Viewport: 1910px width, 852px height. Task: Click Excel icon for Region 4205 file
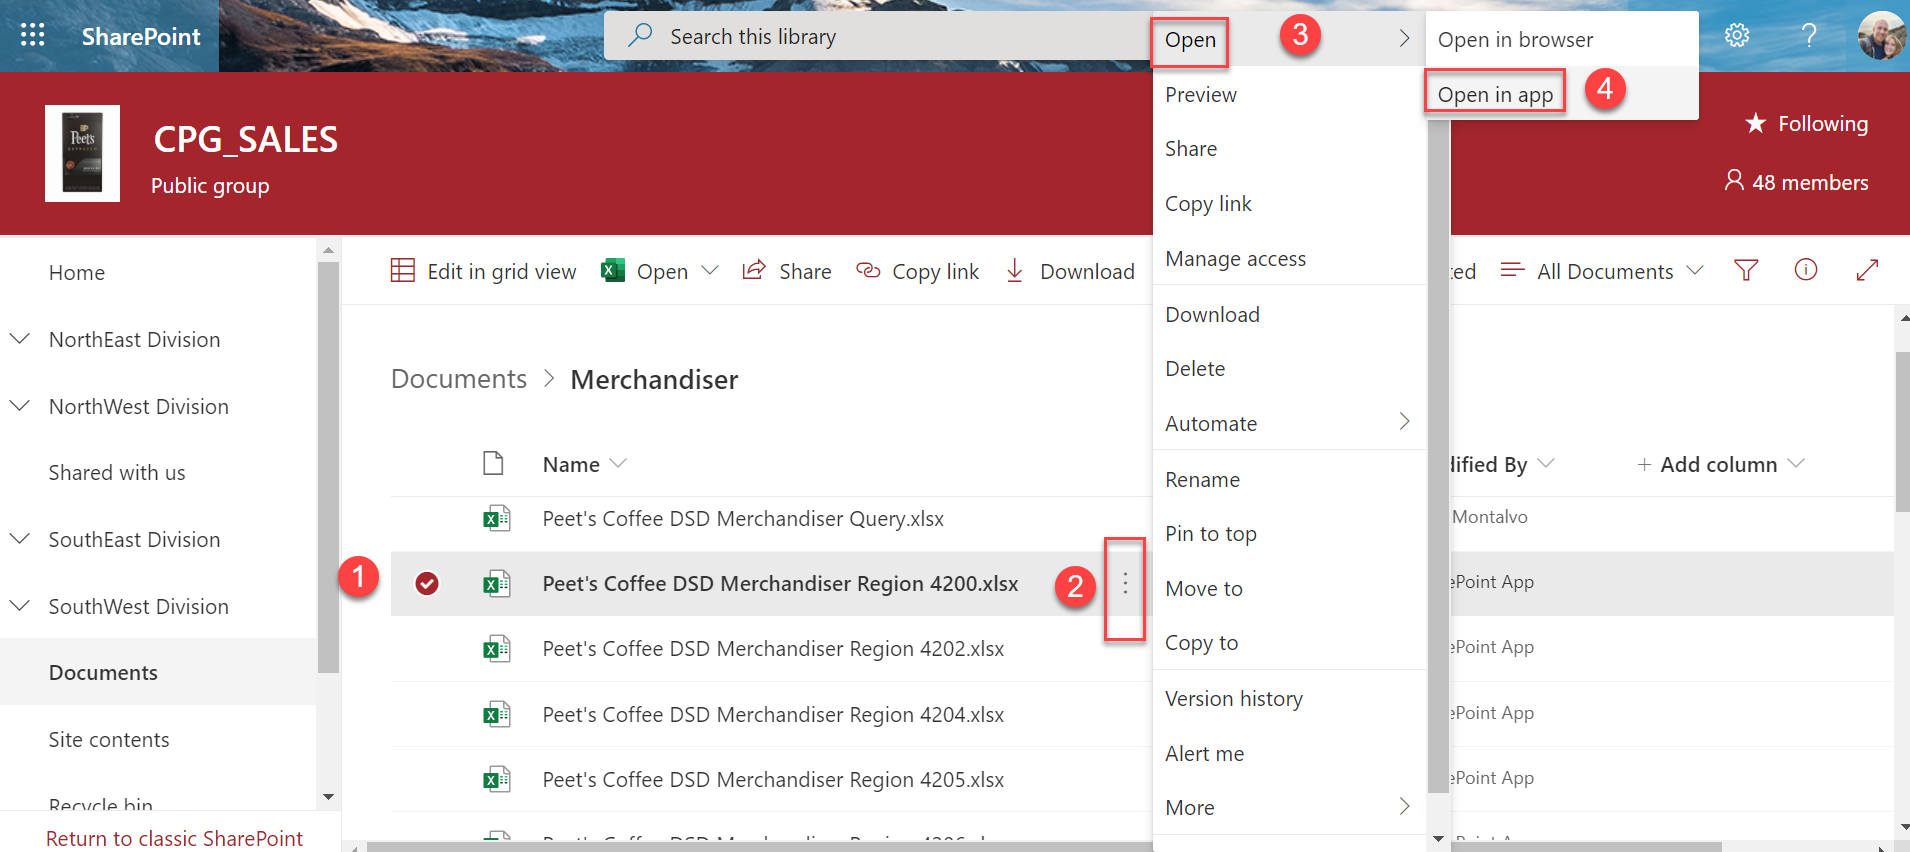(497, 779)
